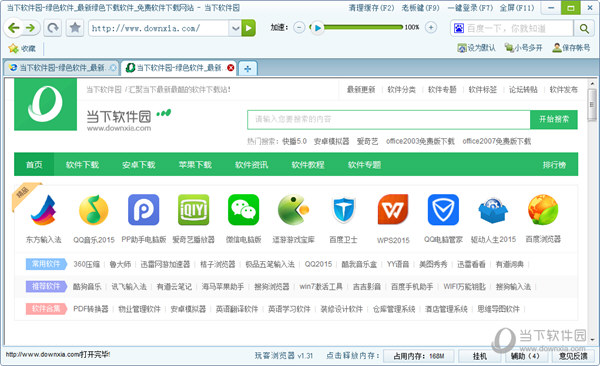Screen dimensions: 600x366
Task: Select 软件资讯 nav item
Action: pyautogui.click(x=251, y=165)
